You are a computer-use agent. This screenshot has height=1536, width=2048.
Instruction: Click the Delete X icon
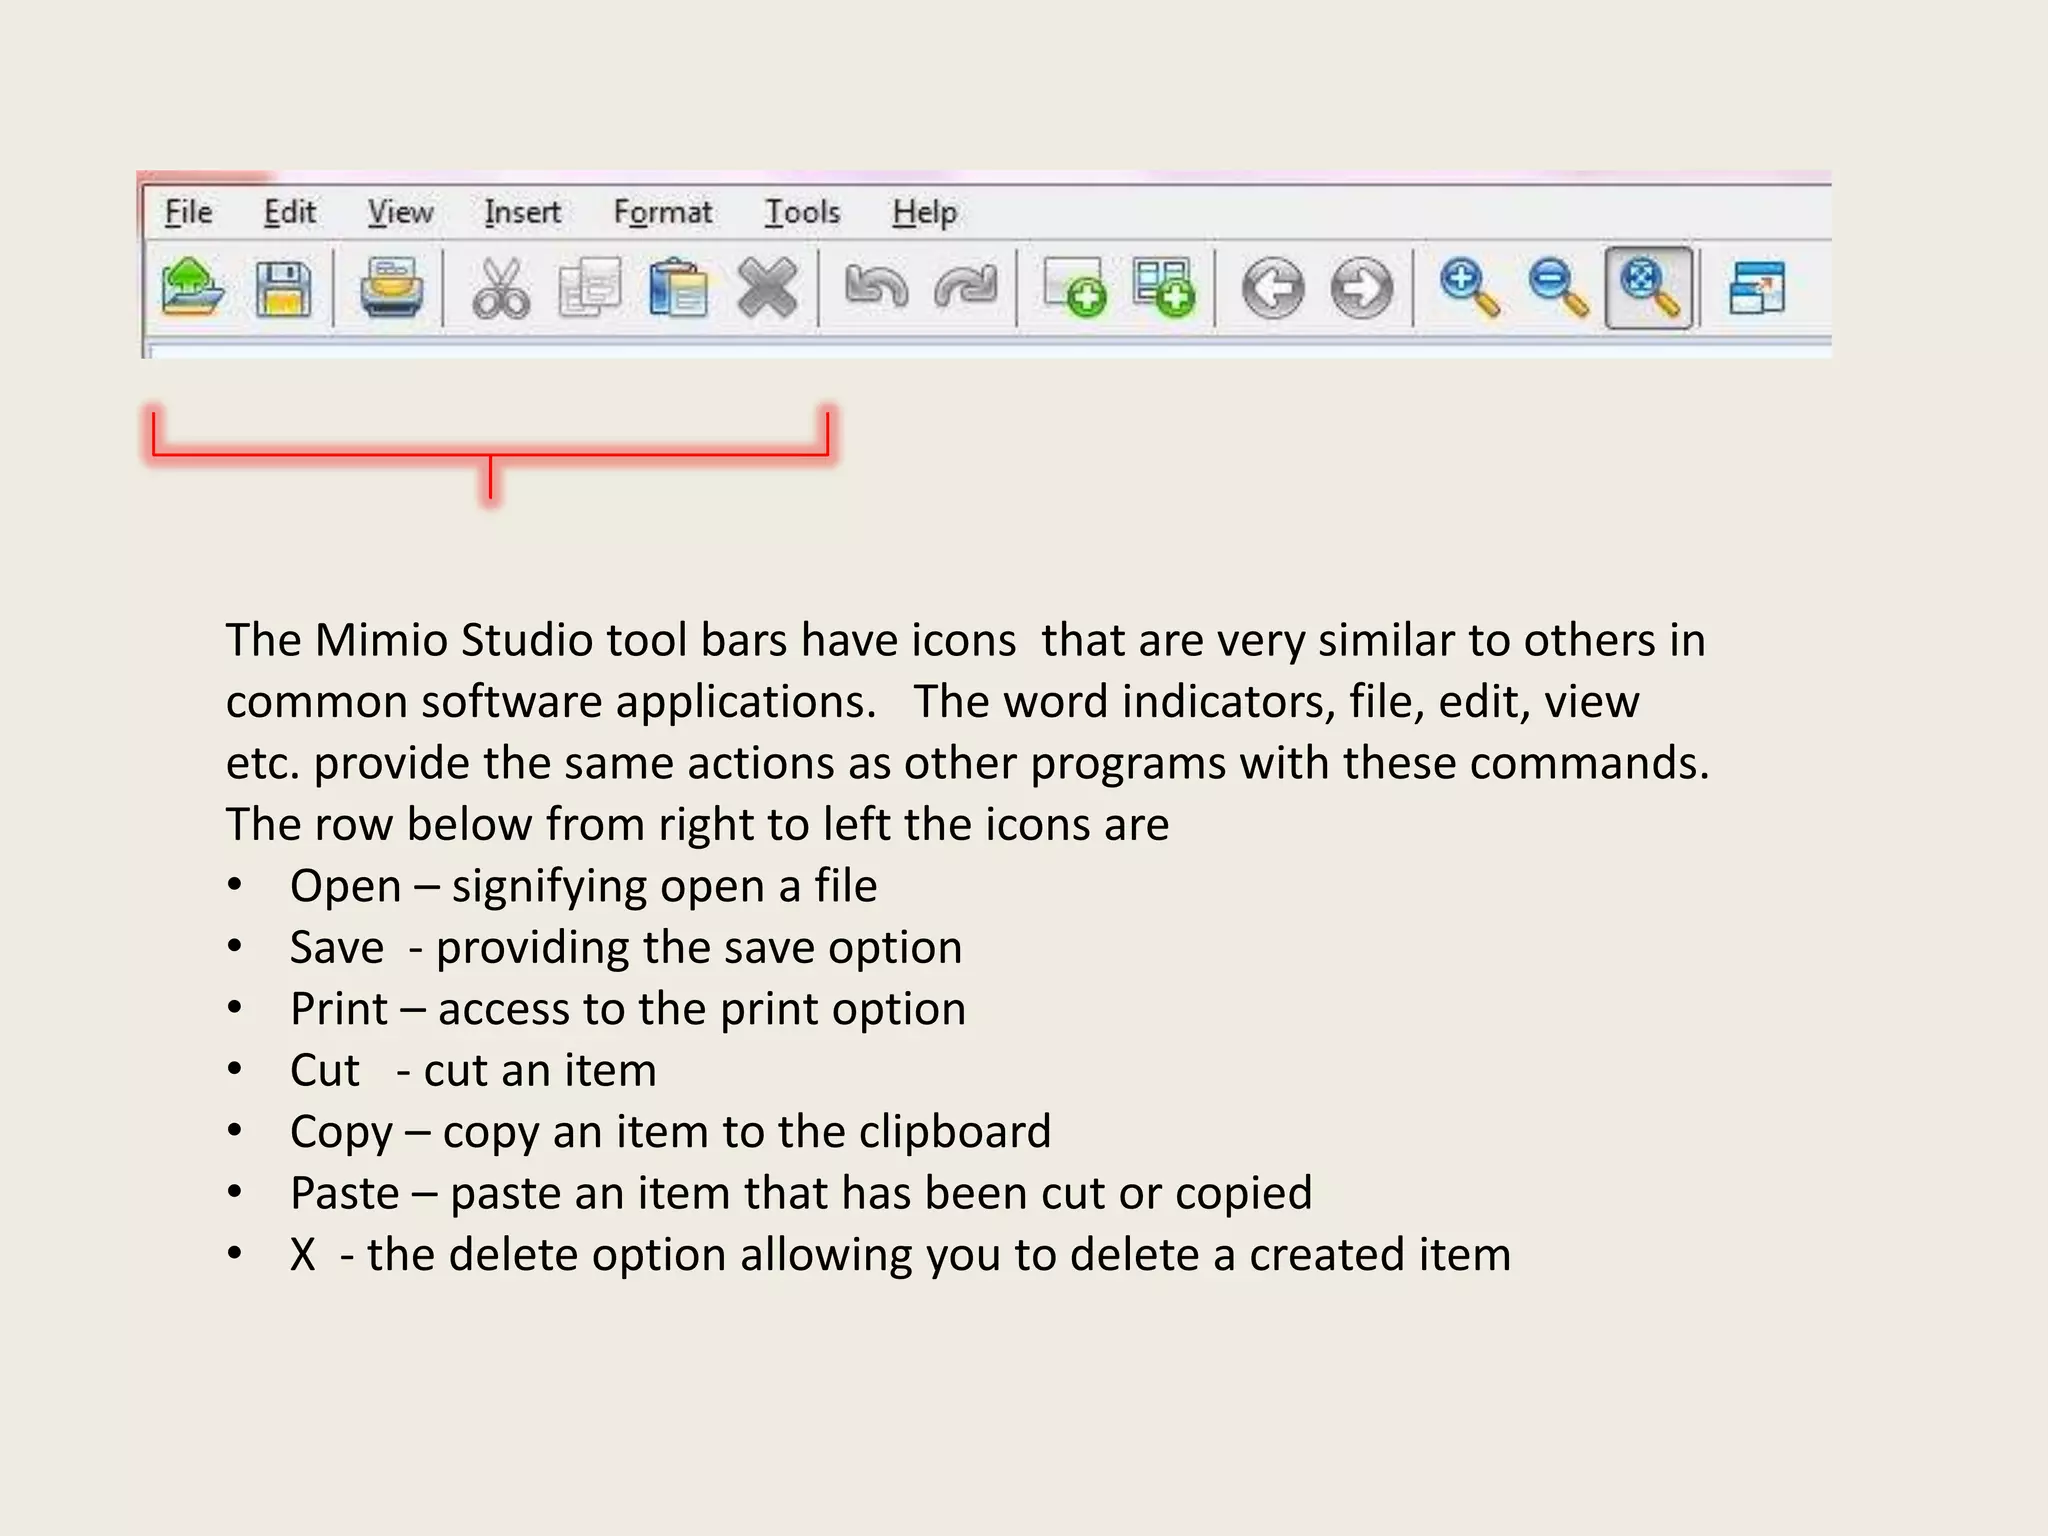click(767, 288)
